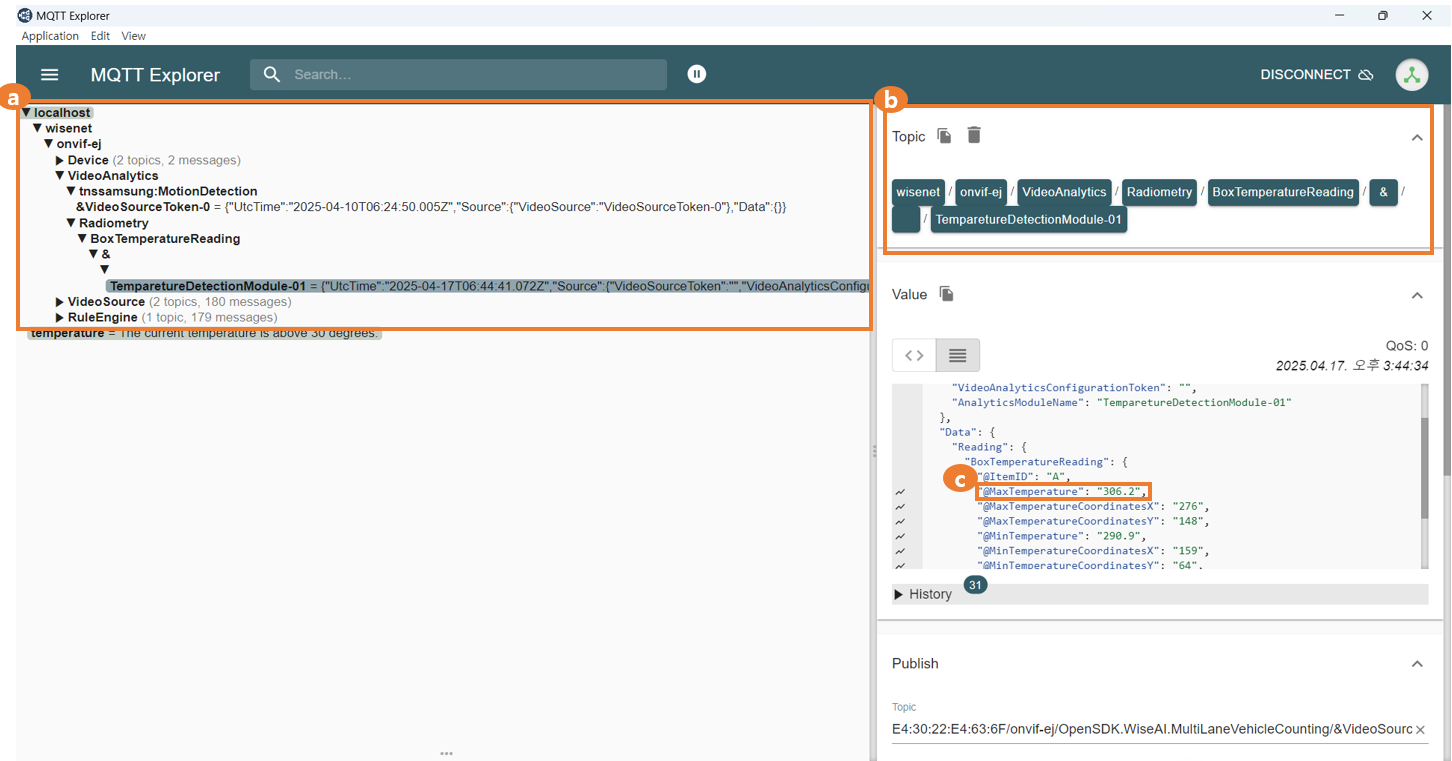The width and height of the screenshot is (1452, 761).
Task: Open the Application menu
Action: click(x=50, y=36)
